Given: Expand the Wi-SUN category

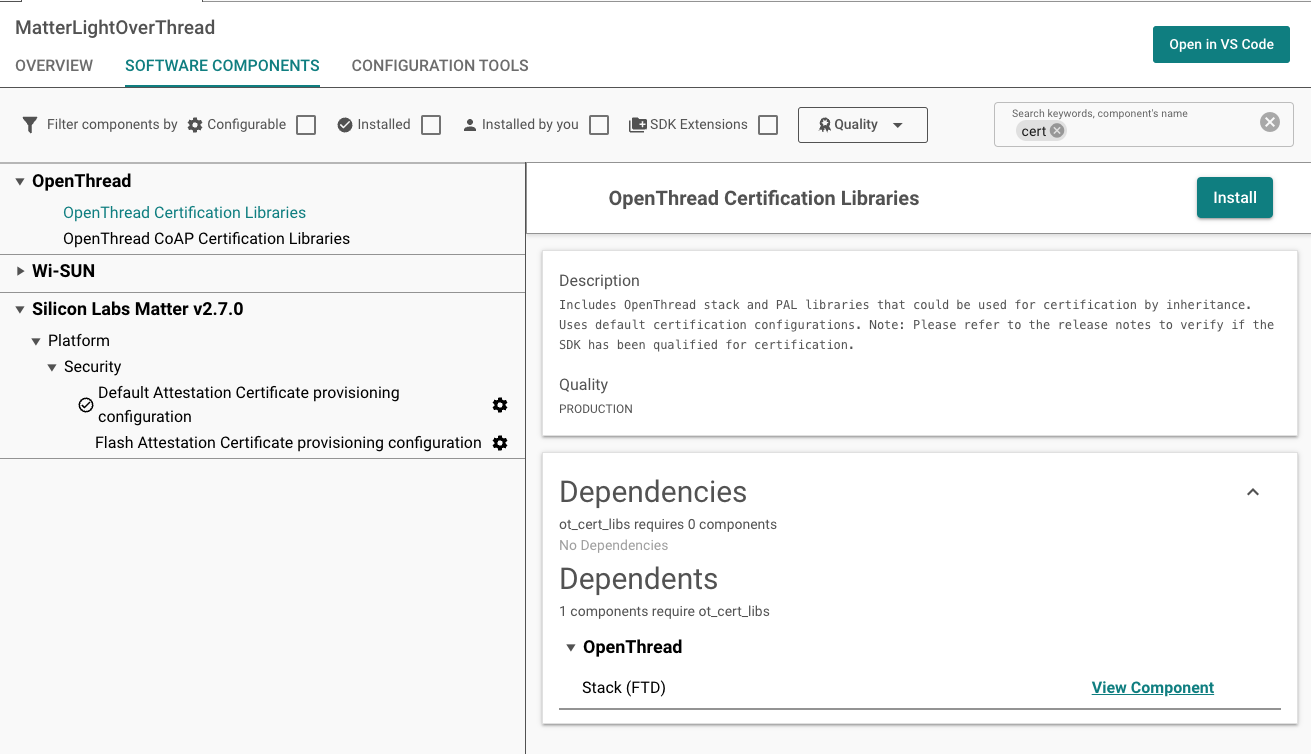Looking at the screenshot, I should (20, 270).
